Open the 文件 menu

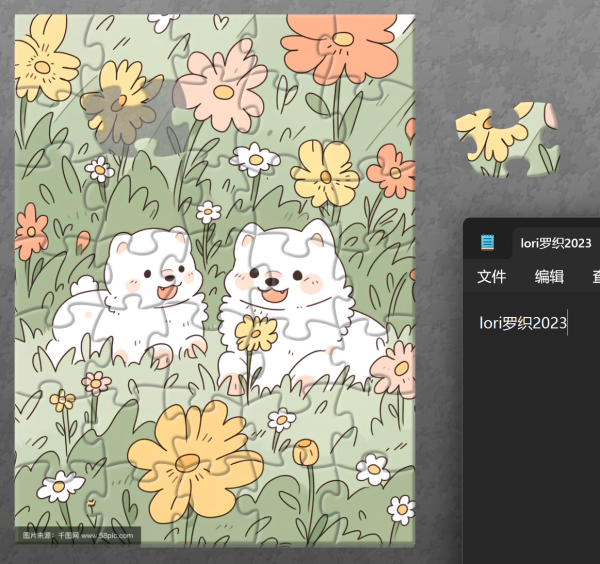point(491,277)
